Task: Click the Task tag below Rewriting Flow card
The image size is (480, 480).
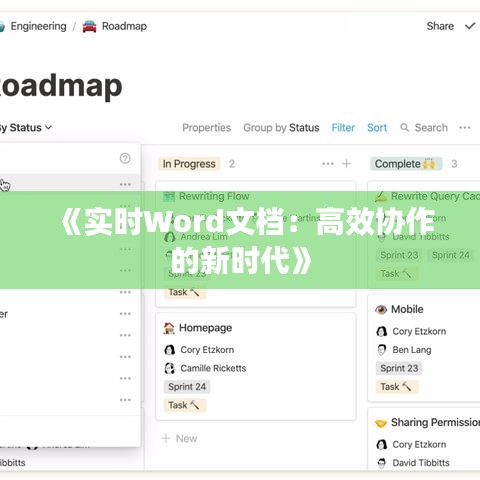Action: (x=184, y=292)
